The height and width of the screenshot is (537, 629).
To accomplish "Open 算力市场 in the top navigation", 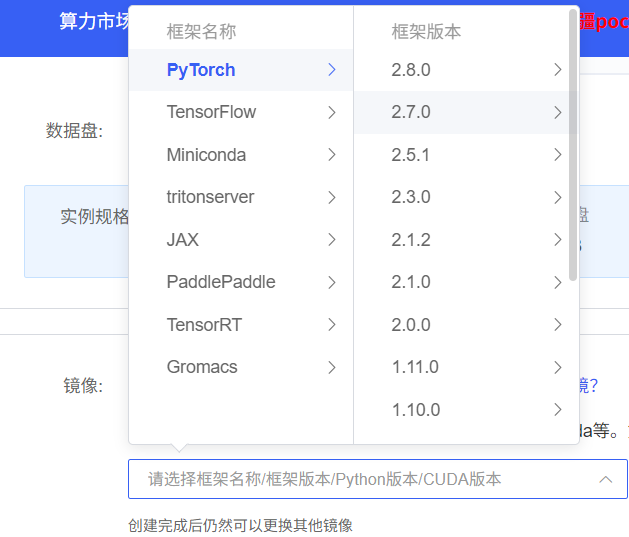I will [x=95, y=21].
